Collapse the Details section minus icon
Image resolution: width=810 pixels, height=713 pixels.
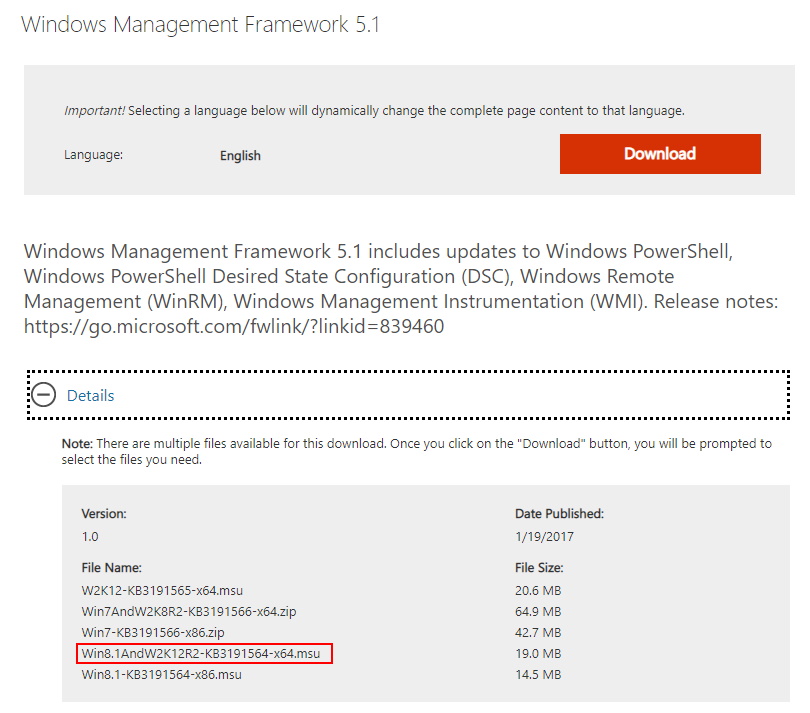(x=43, y=395)
